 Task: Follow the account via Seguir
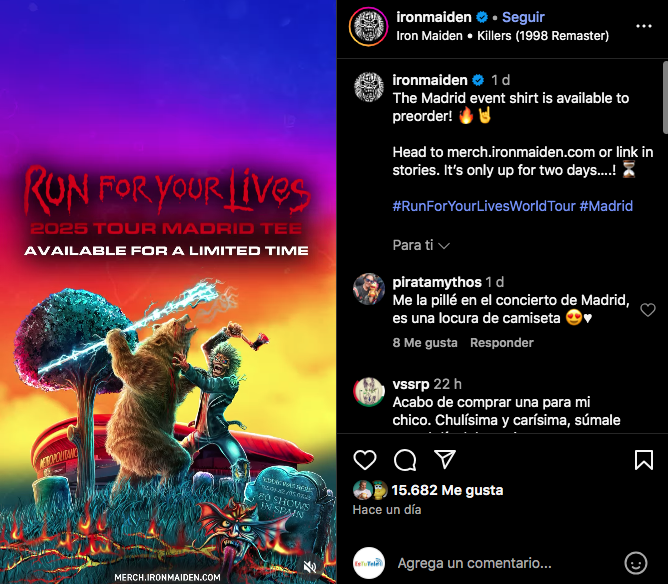click(x=523, y=17)
